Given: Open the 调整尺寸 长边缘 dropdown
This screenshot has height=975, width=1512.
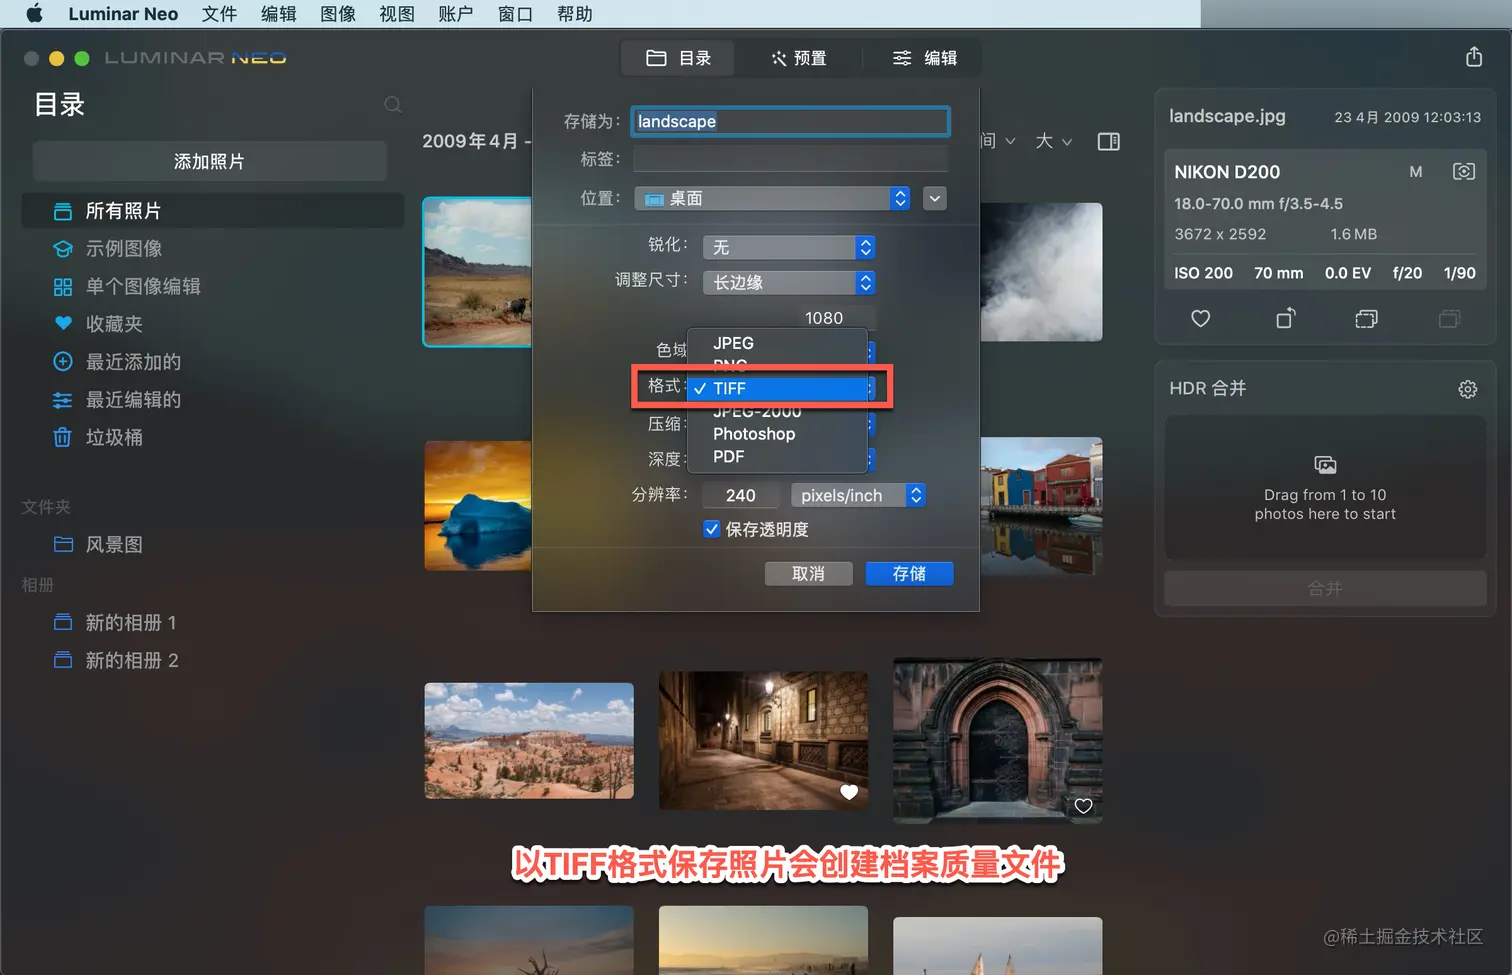Looking at the screenshot, I should pos(790,283).
